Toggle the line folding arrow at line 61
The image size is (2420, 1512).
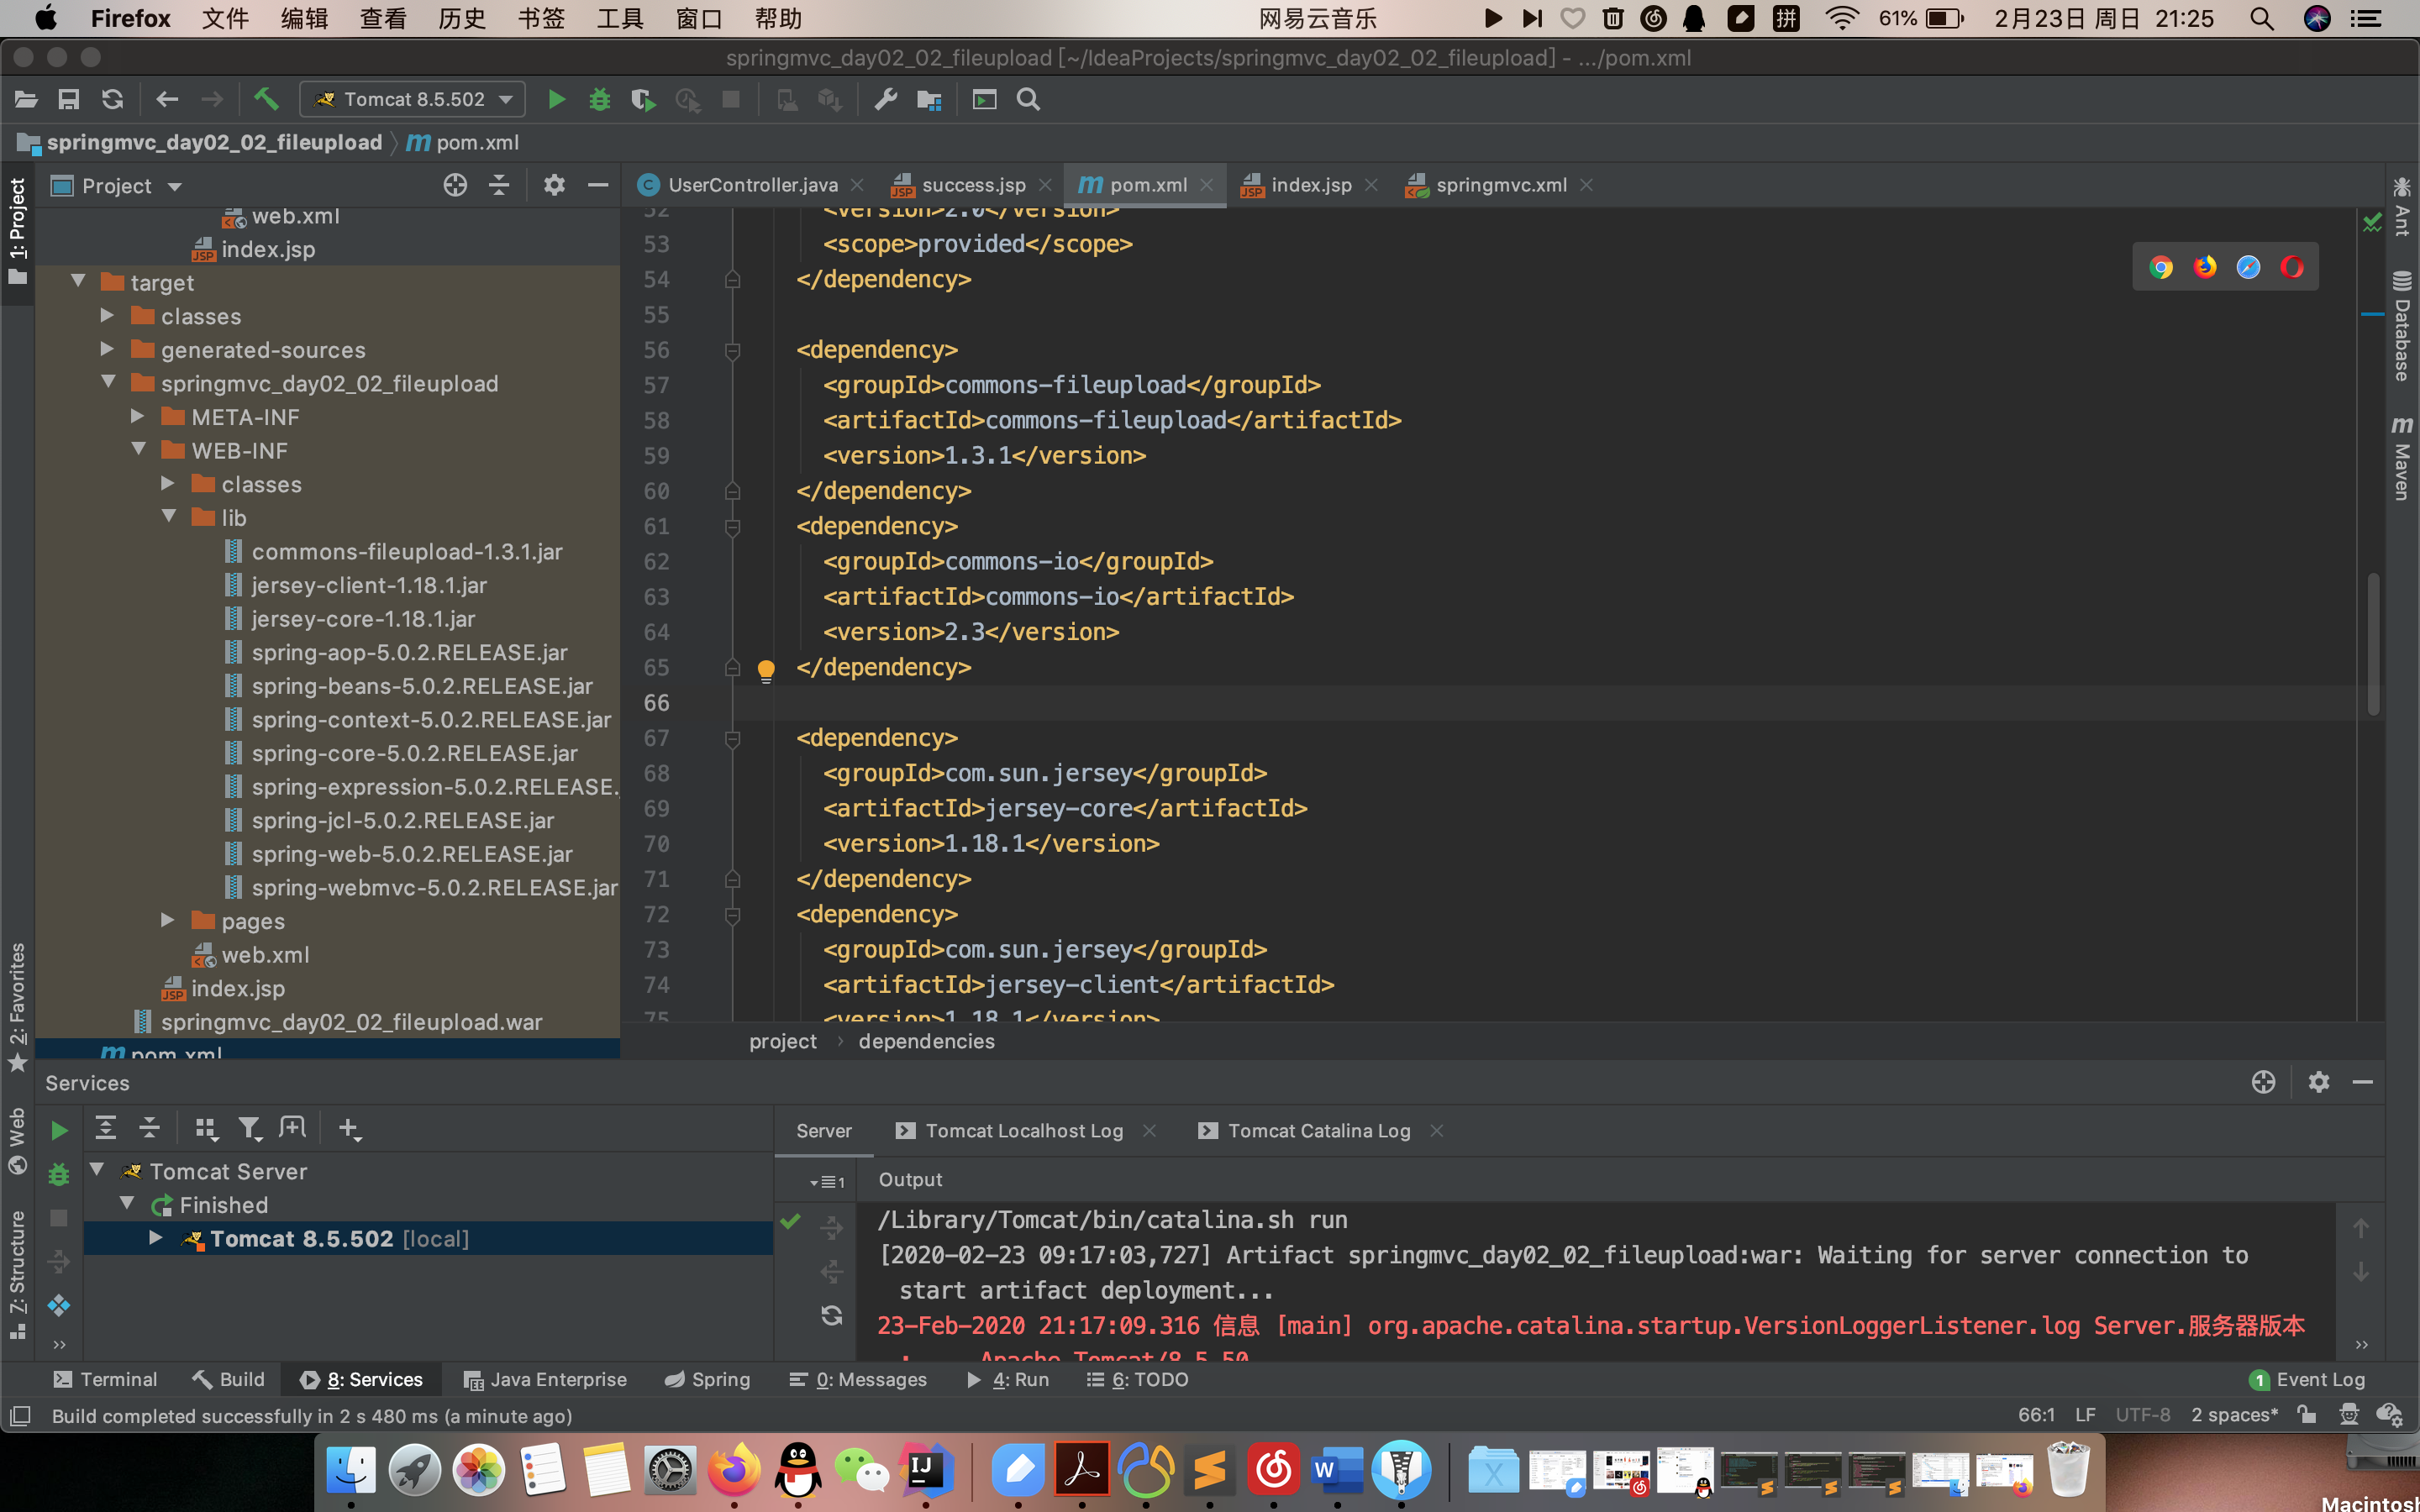pos(732,528)
